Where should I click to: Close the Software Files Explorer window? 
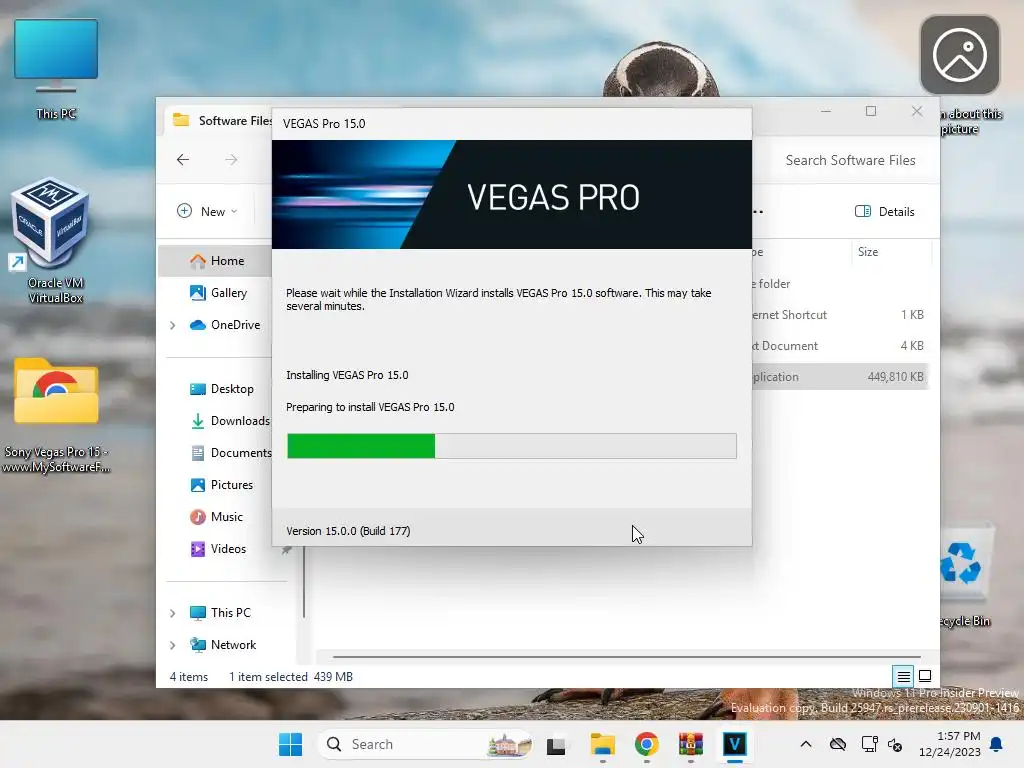[x=917, y=112]
